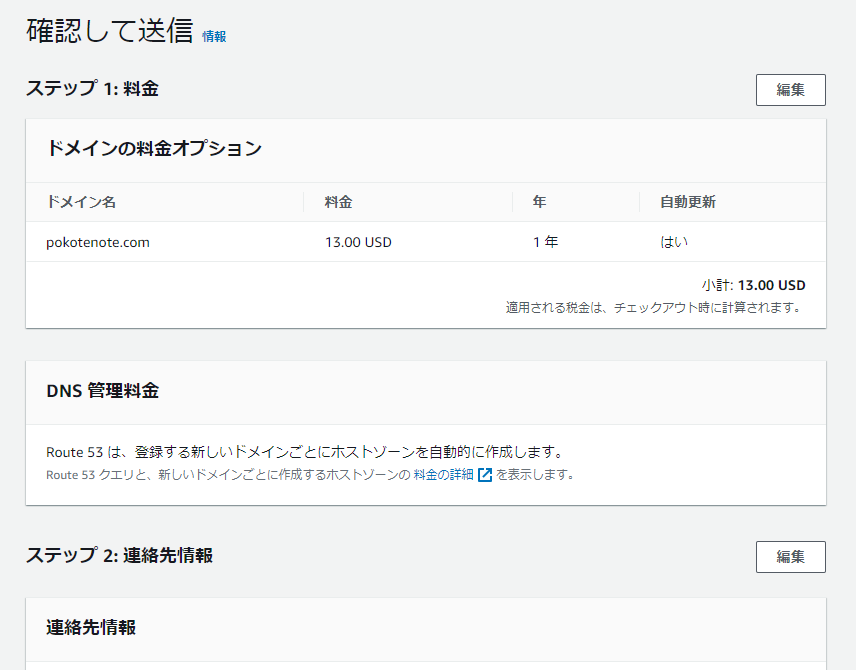Click the ステップ 1: 料金 section heading
Screen dimensions: 856x670
pos(92,88)
